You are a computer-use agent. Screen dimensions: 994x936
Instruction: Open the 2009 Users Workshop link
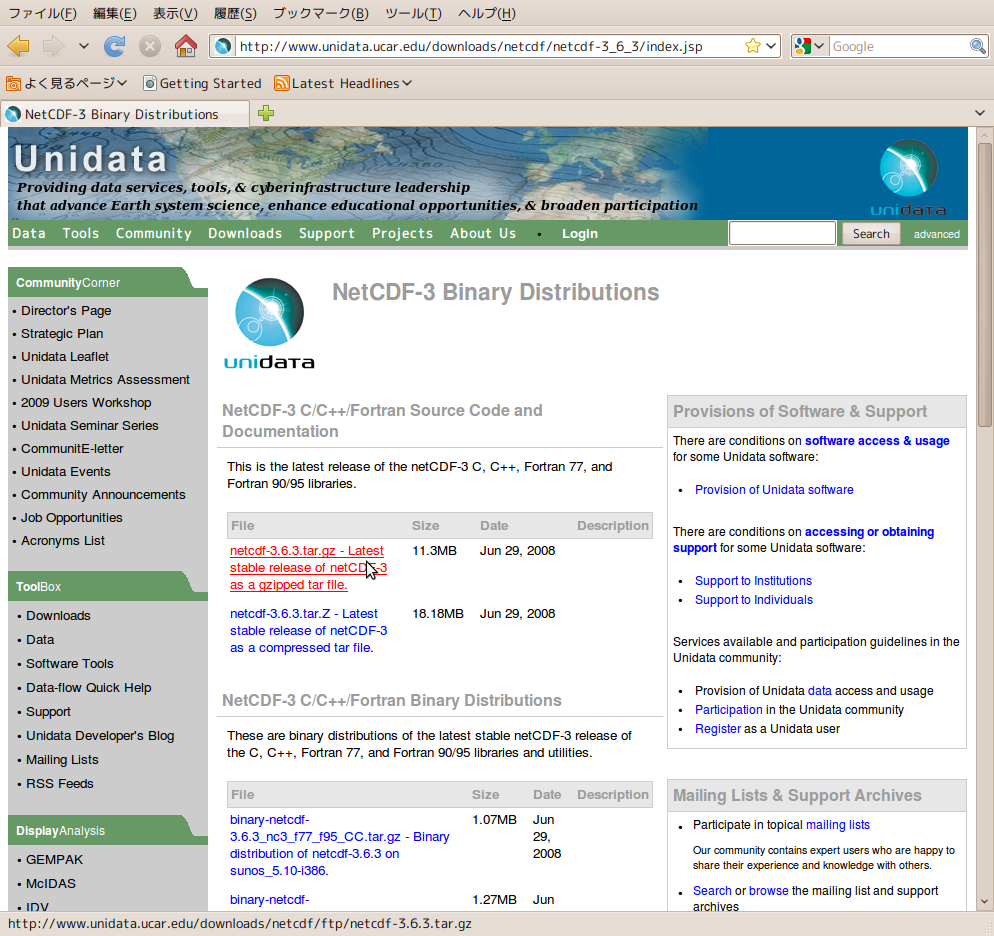[86, 402]
